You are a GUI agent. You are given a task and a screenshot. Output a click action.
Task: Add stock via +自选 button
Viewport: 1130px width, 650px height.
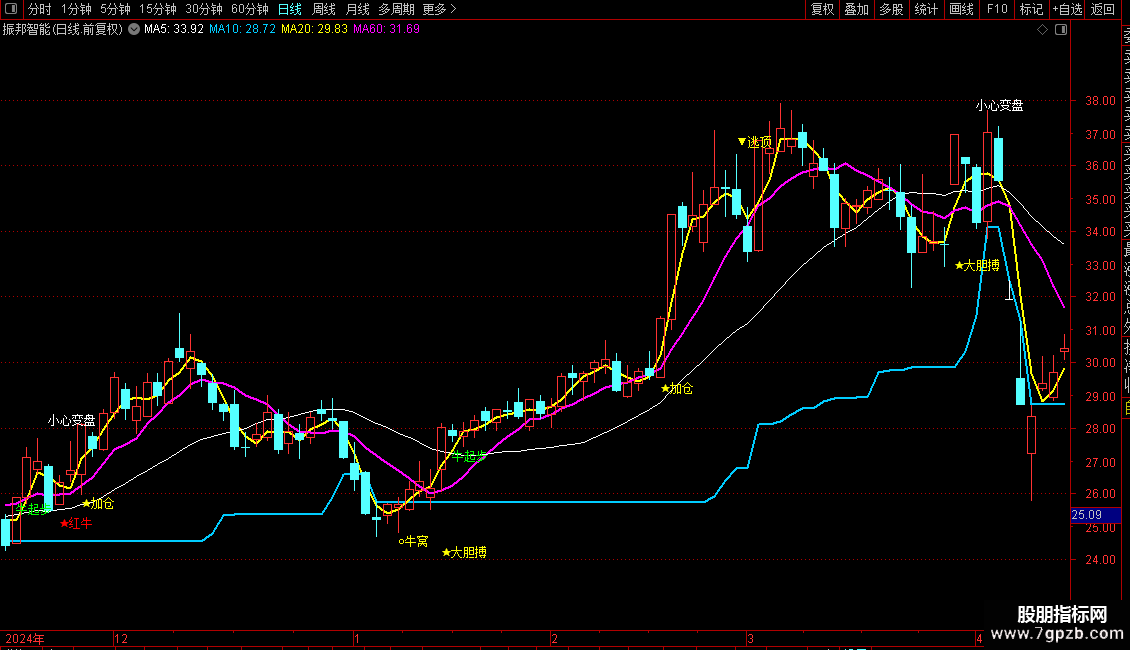1067,9
